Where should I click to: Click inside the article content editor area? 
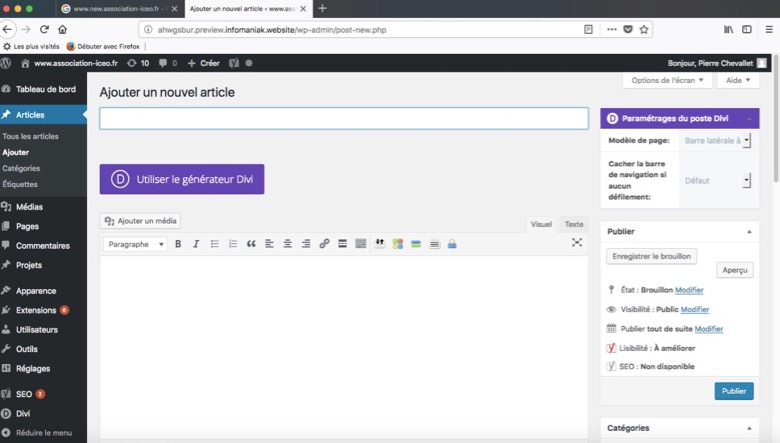pos(344,346)
